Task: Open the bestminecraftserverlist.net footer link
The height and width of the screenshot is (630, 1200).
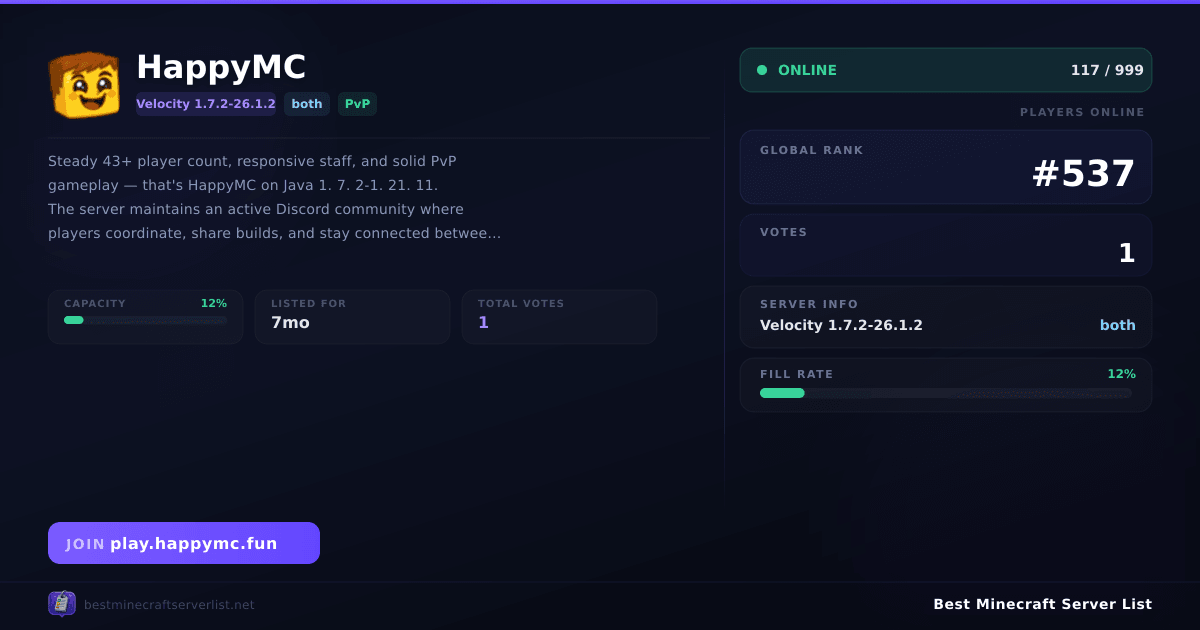Action: [x=169, y=605]
